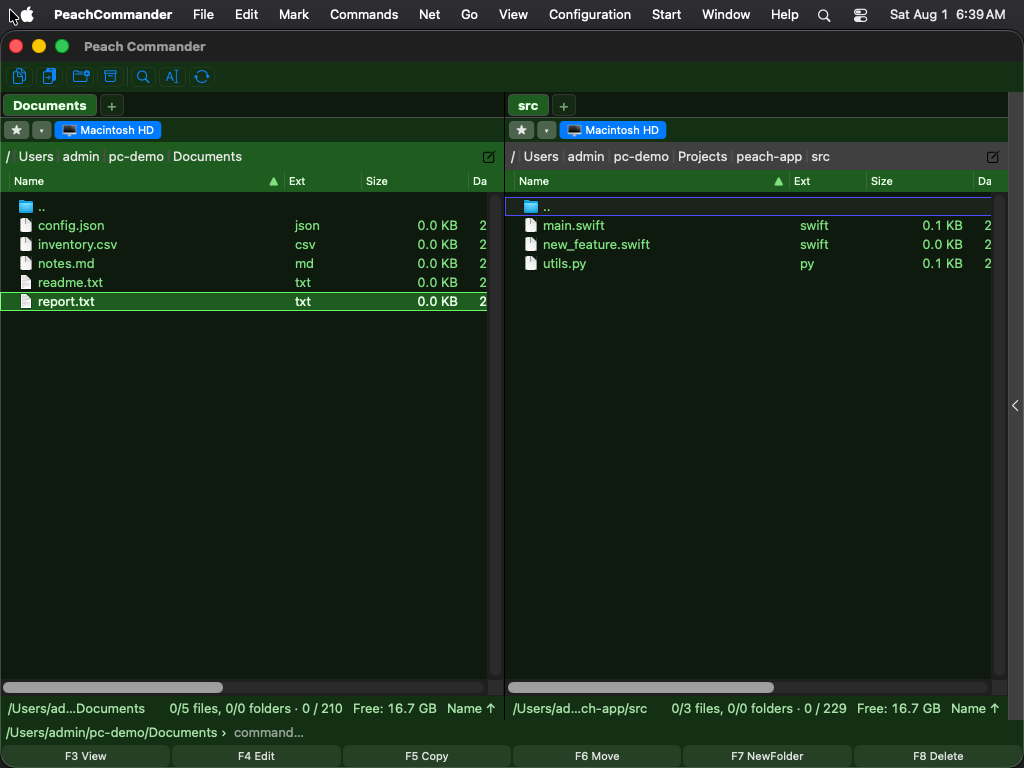Image resolution: width=1024 pixels, height=768 pixels.
Task: Click the F7 NewFolder button
Action: pos(767,756)
